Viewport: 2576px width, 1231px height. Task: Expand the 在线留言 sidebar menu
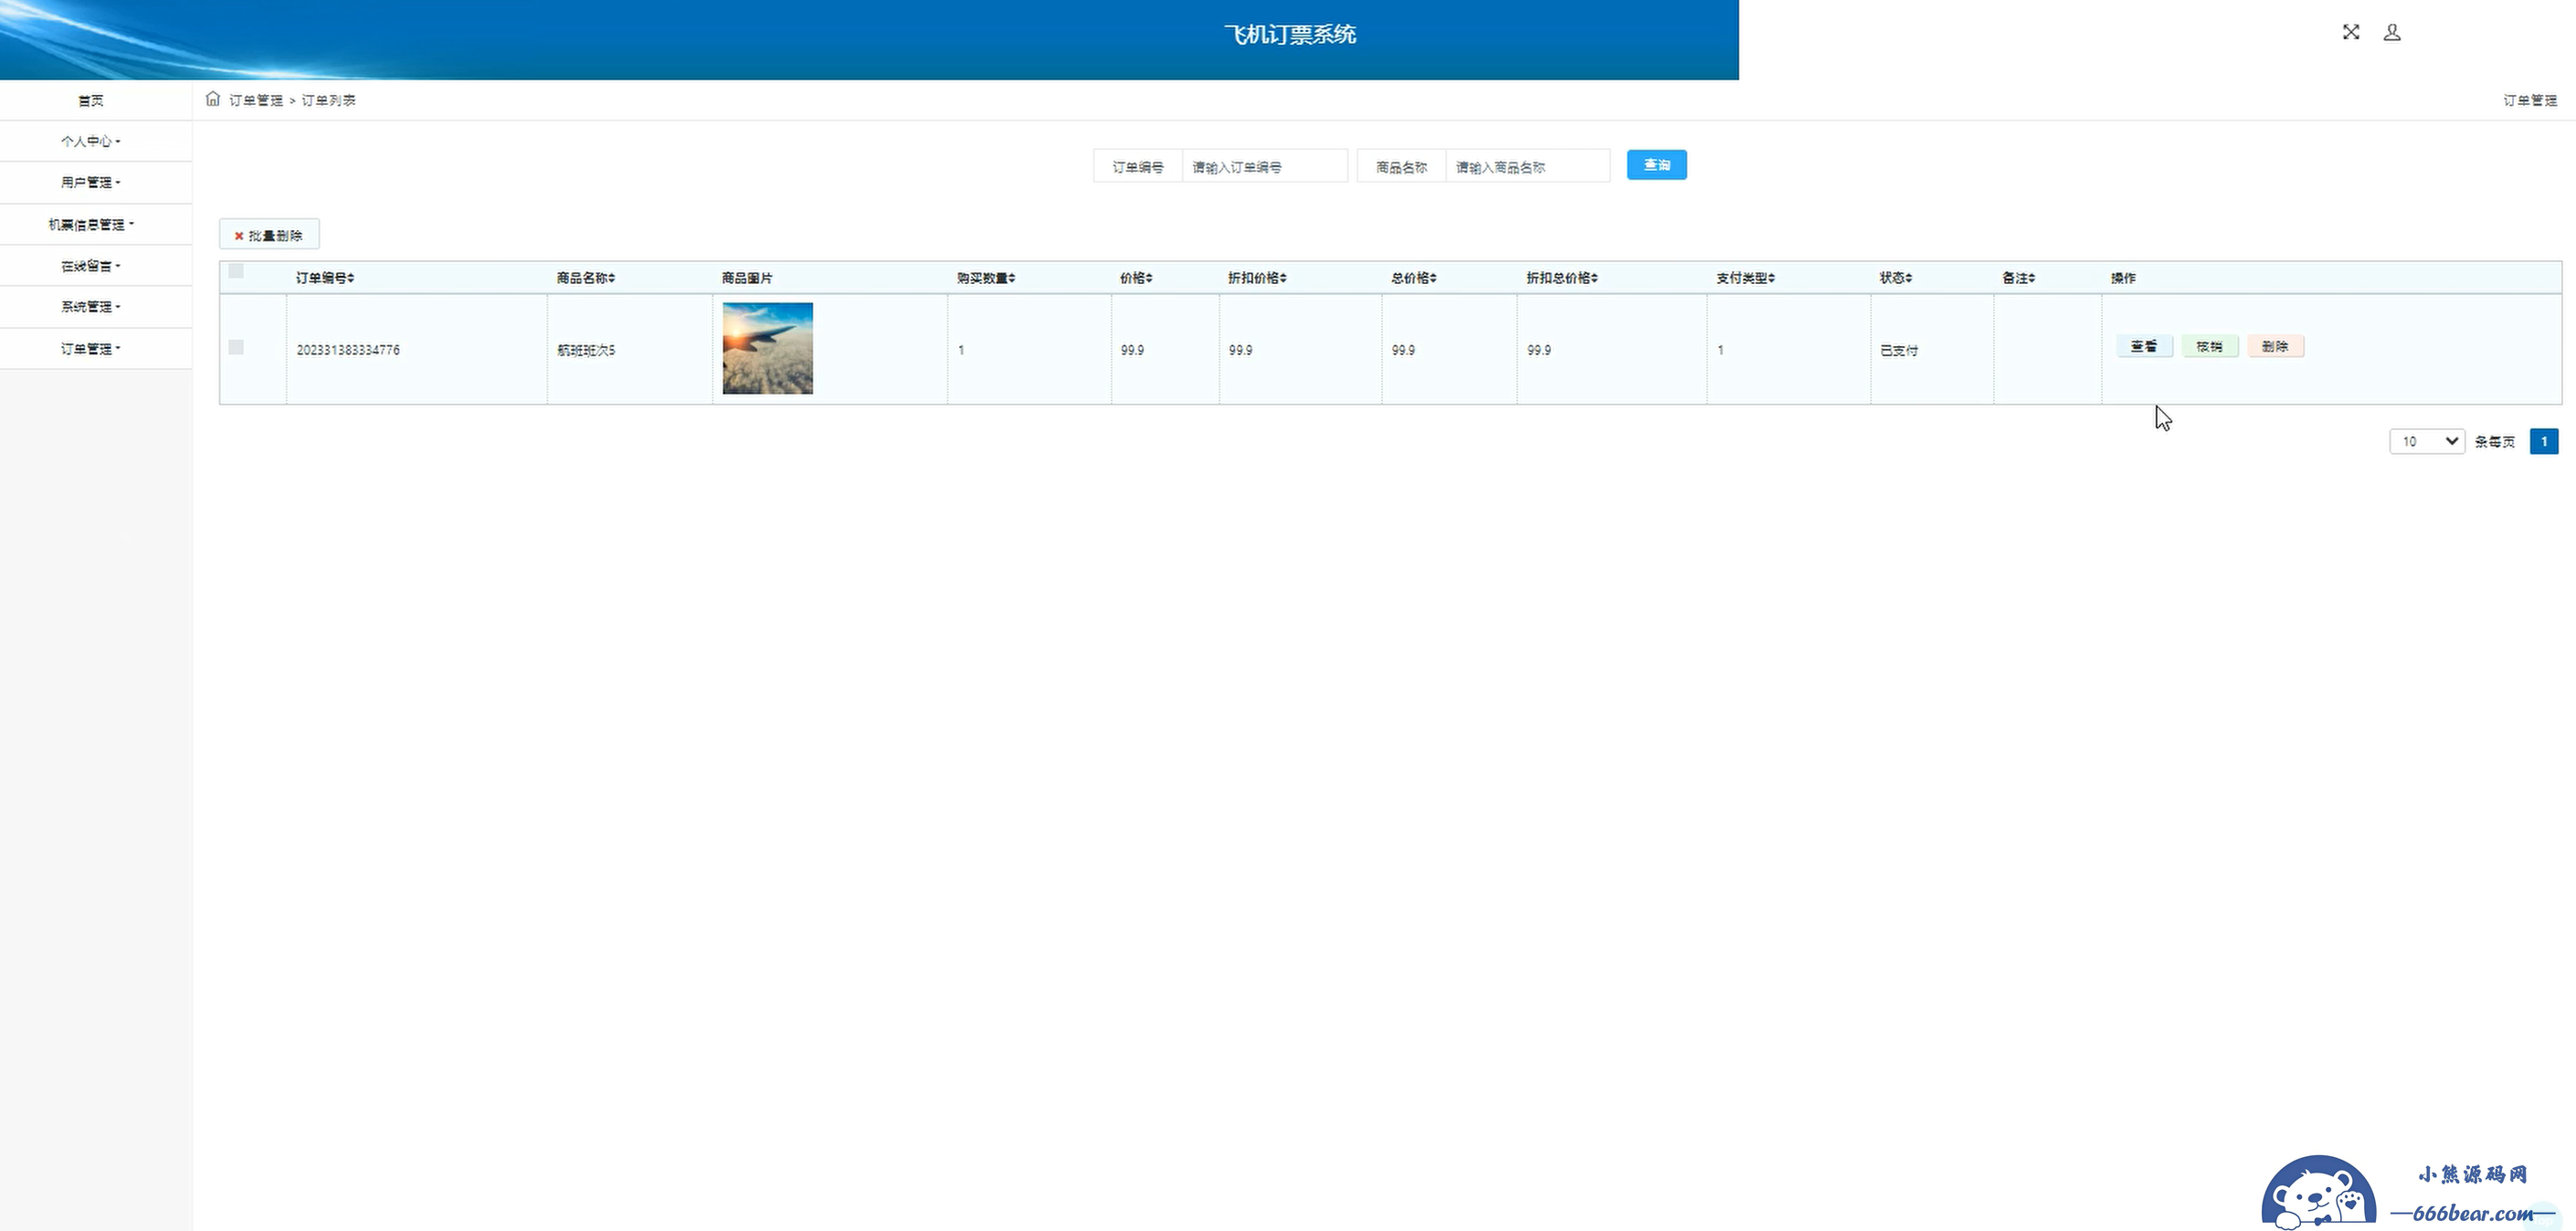91,266
